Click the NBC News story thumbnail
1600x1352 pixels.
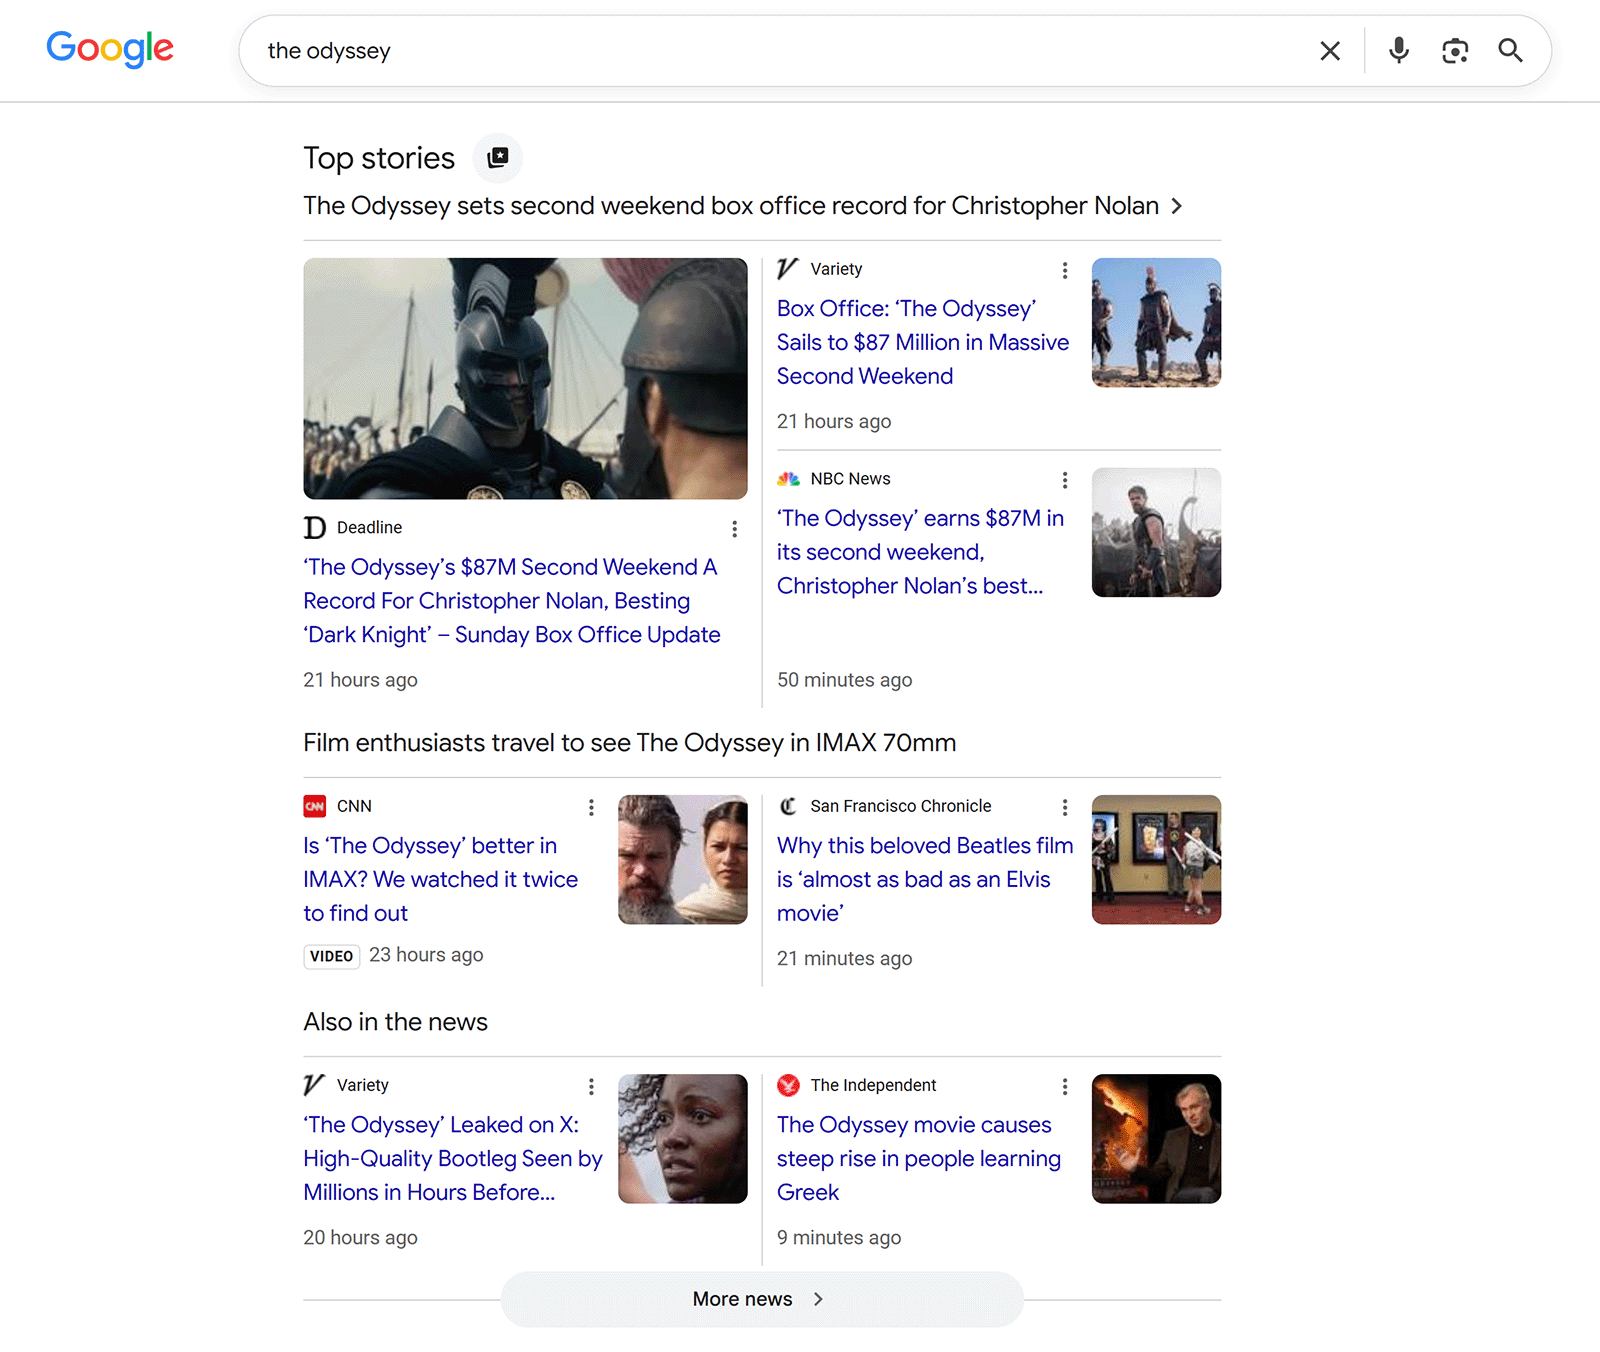coord(1156,532)
